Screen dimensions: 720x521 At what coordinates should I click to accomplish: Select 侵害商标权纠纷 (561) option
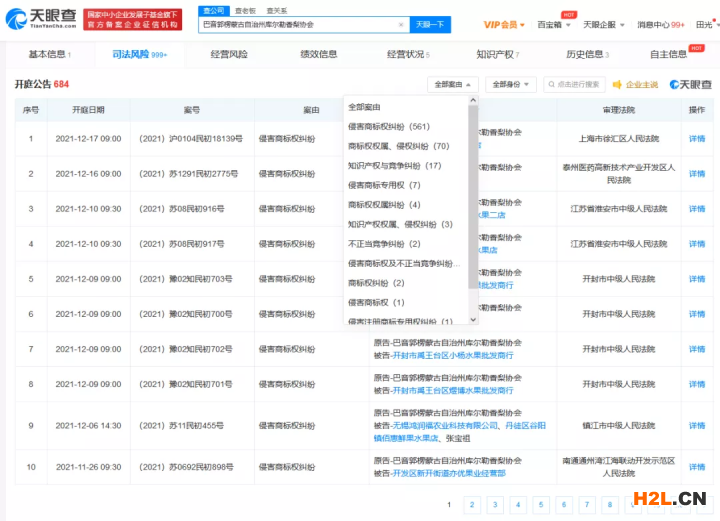[389, 127]
